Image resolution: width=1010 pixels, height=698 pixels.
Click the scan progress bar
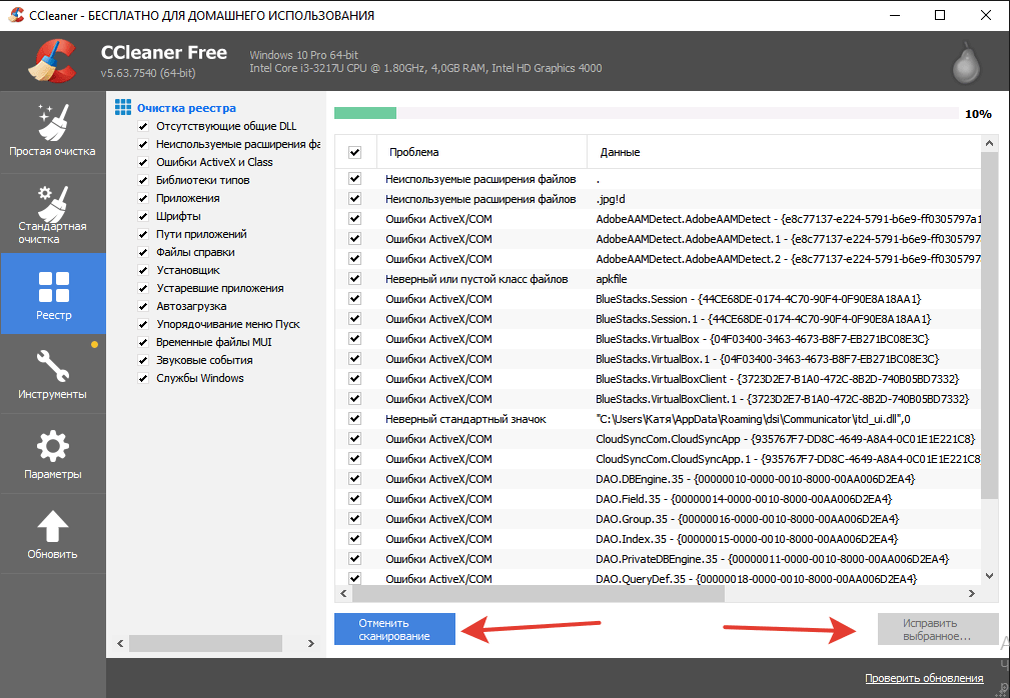[x=646, y=113]
